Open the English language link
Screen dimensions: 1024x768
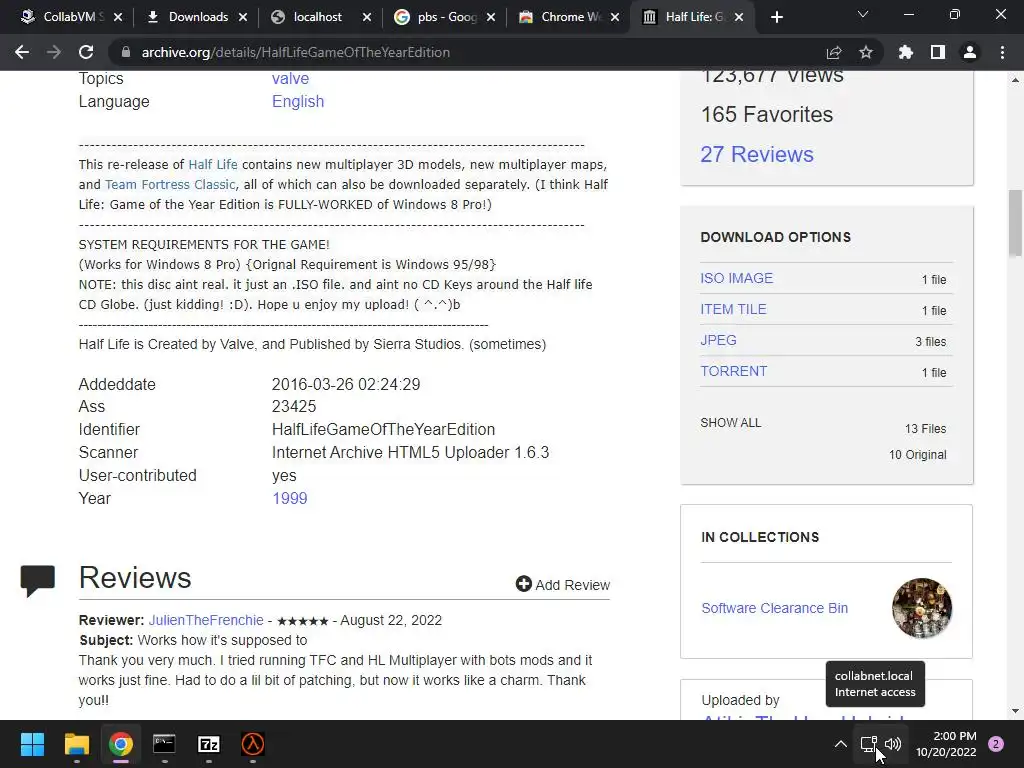tap(298, 101)
